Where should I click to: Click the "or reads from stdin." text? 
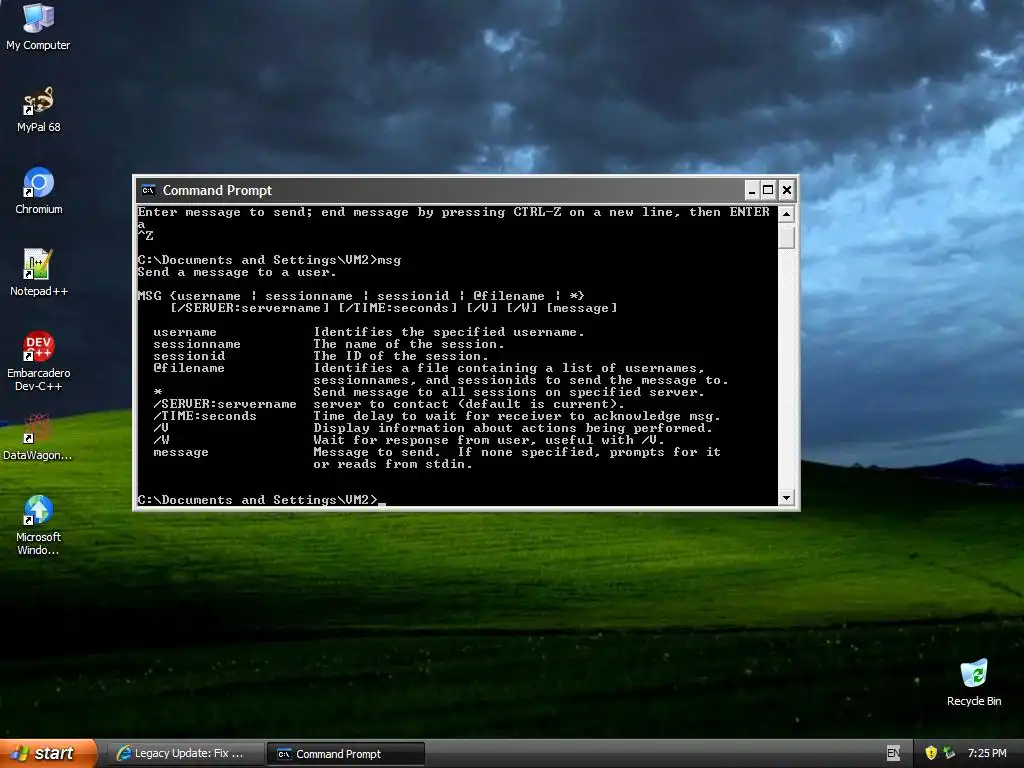click(392, 464)
